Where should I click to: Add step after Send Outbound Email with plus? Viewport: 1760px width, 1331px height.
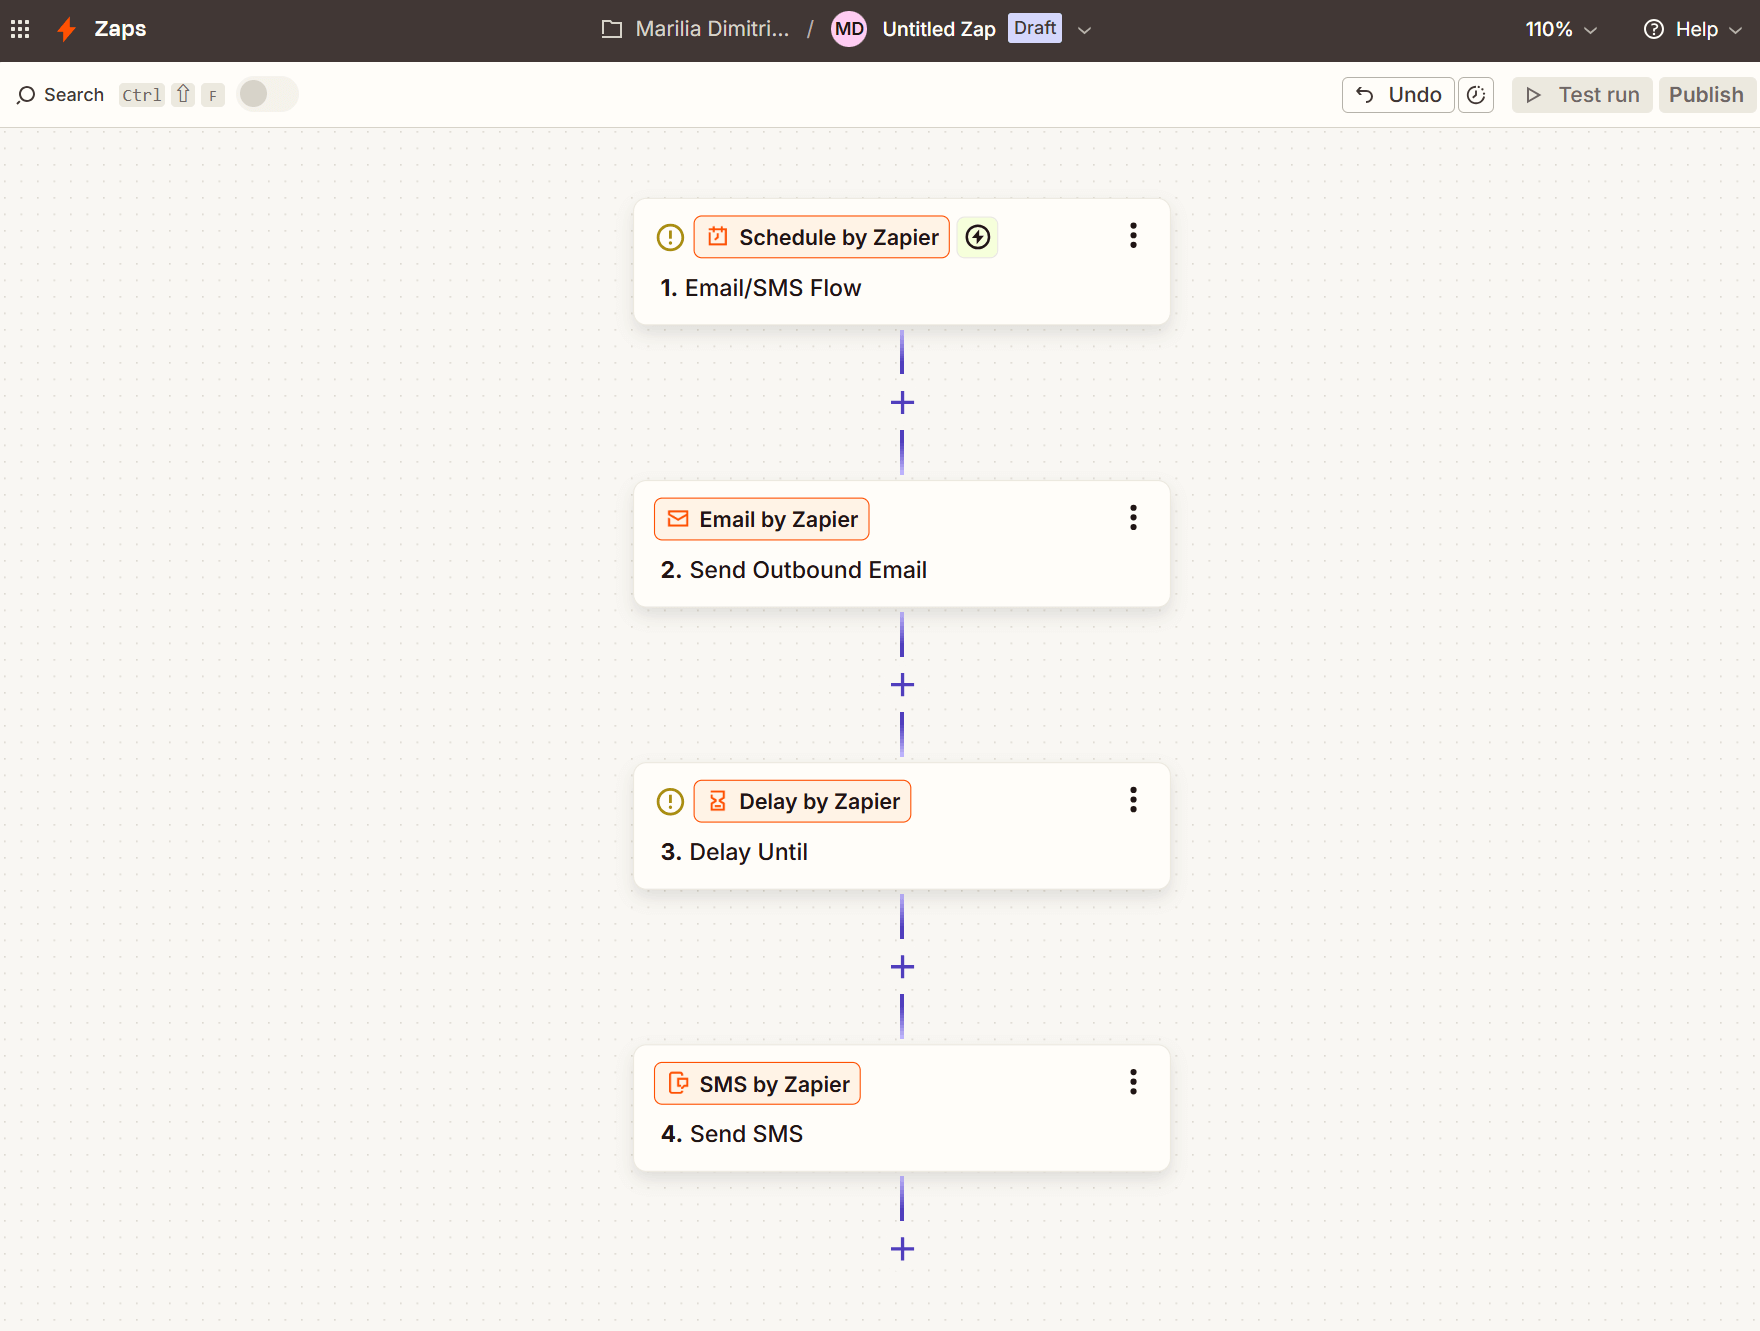pos(902,685)
